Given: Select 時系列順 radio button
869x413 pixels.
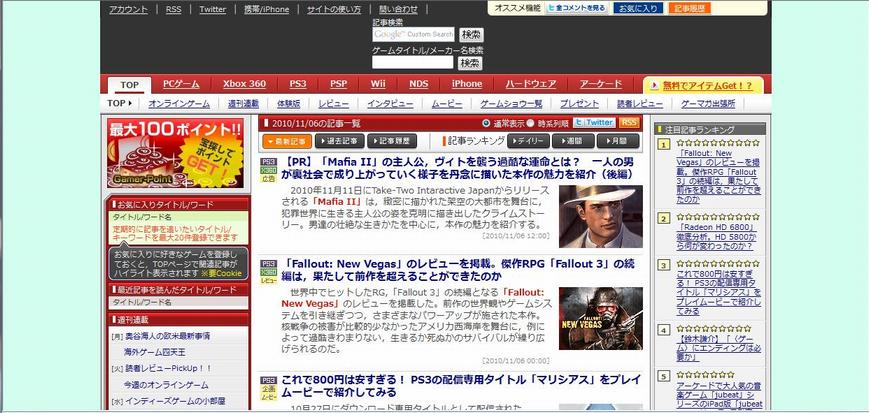Looking at the screenshot, I should click(530, 123).
